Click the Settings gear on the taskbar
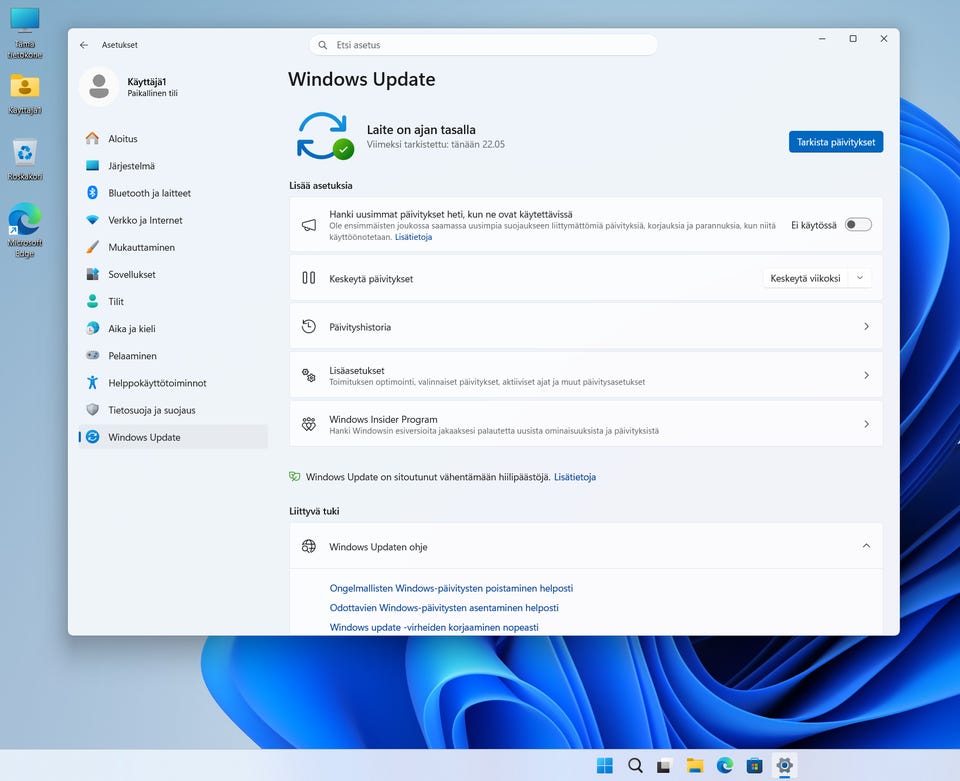The image size is (960, 781). pyautogui.click(x=784, y=765)
